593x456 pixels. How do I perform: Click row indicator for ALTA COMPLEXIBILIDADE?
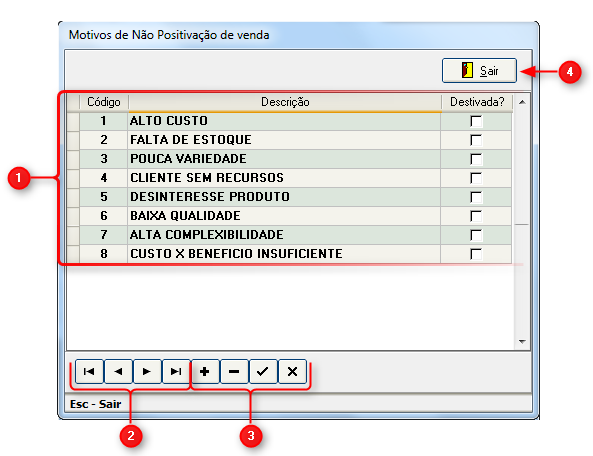click(x=73, y=235)
